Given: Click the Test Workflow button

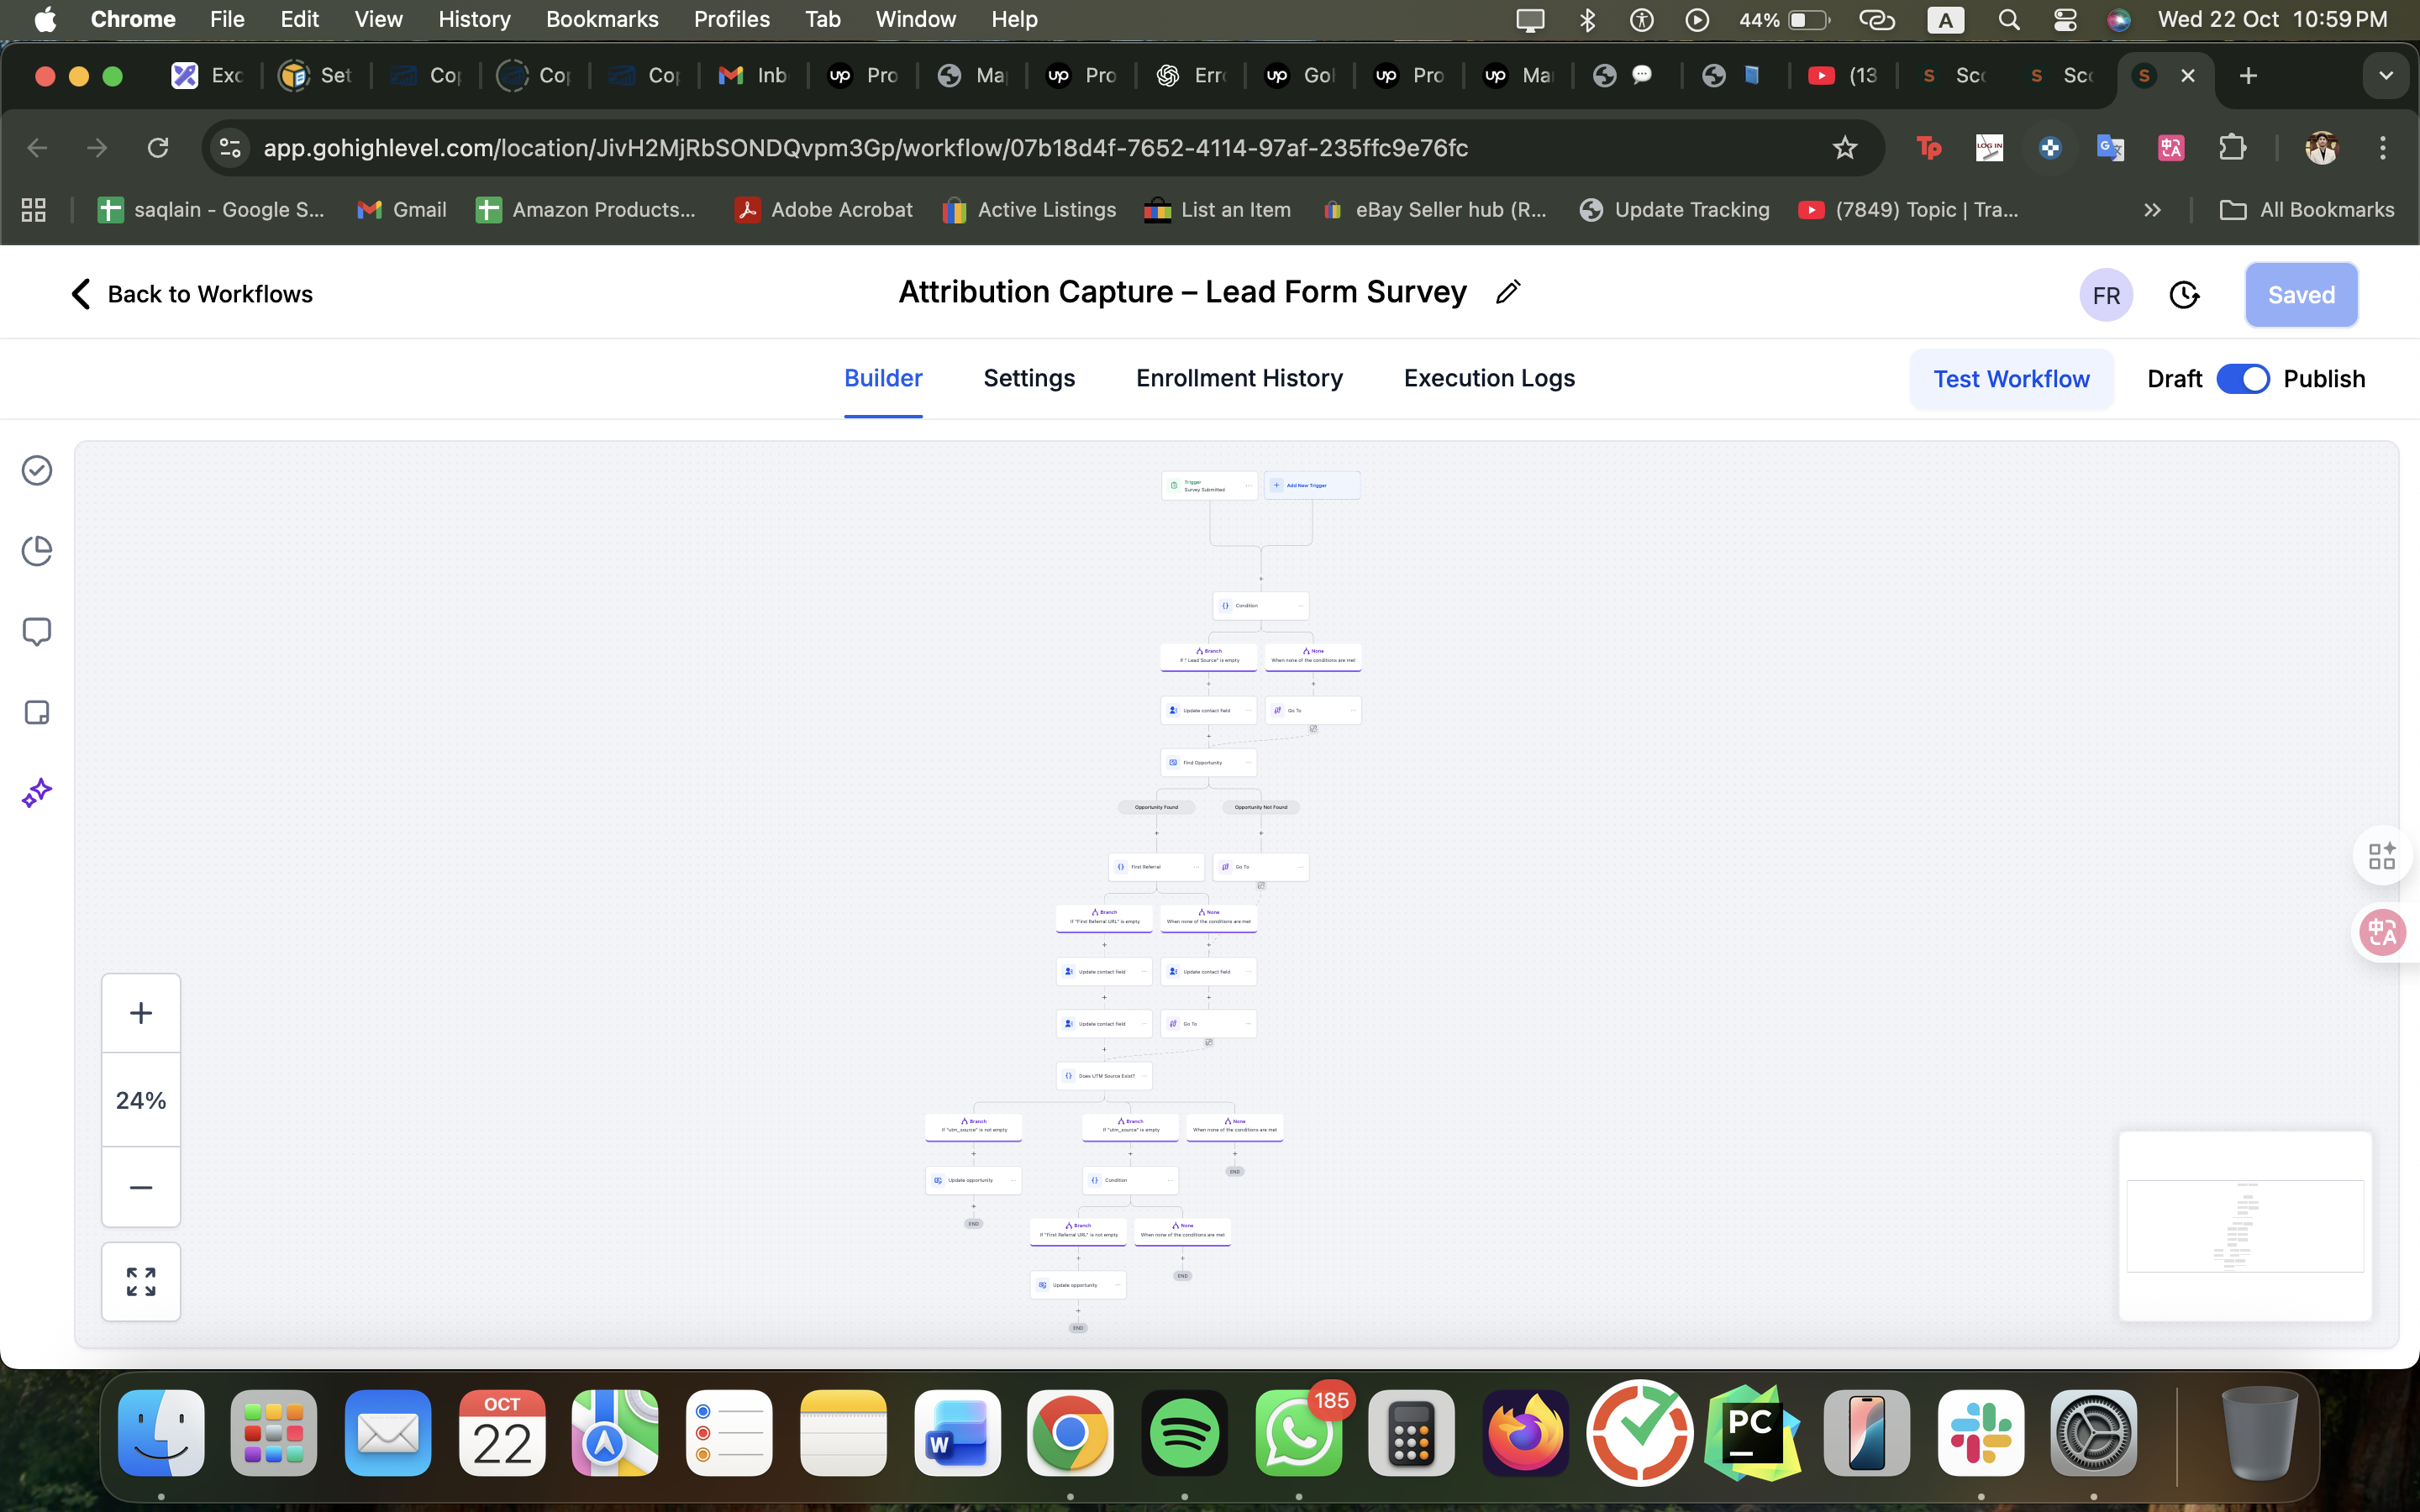Looking at the screenshot, I should point(2011,378).
